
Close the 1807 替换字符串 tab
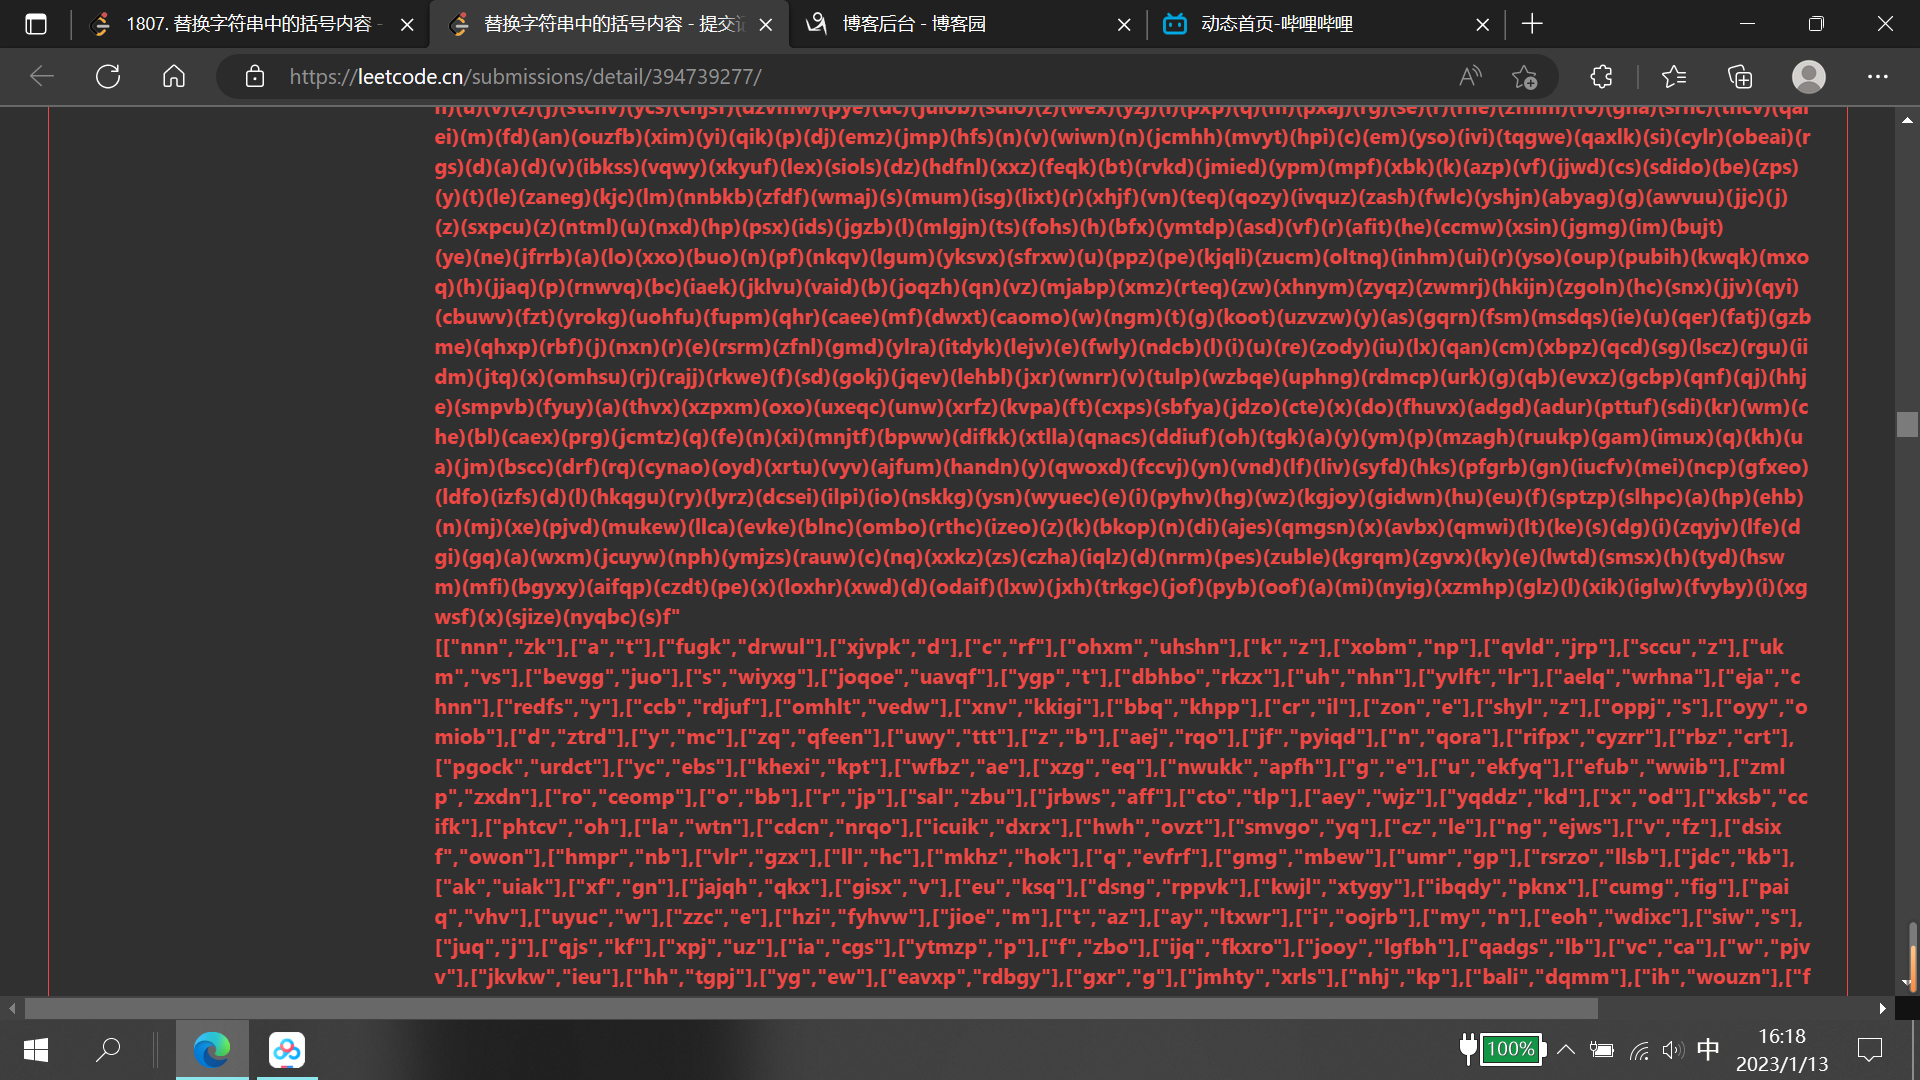click(x=407, y=24)
